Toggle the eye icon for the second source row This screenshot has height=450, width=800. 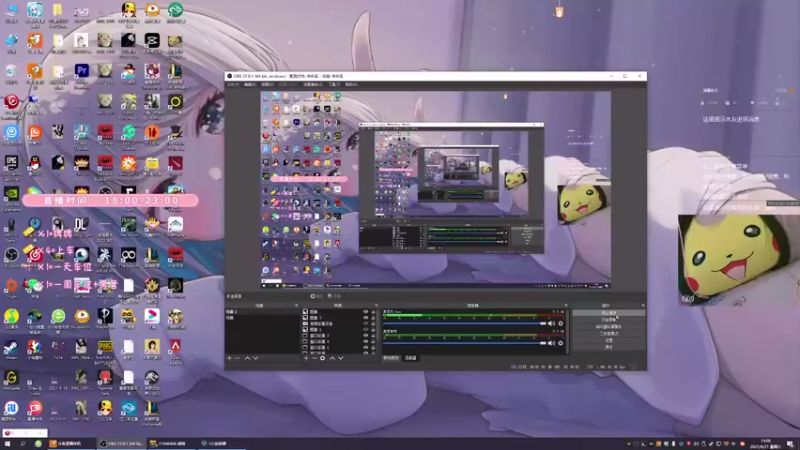pos(366,317)
